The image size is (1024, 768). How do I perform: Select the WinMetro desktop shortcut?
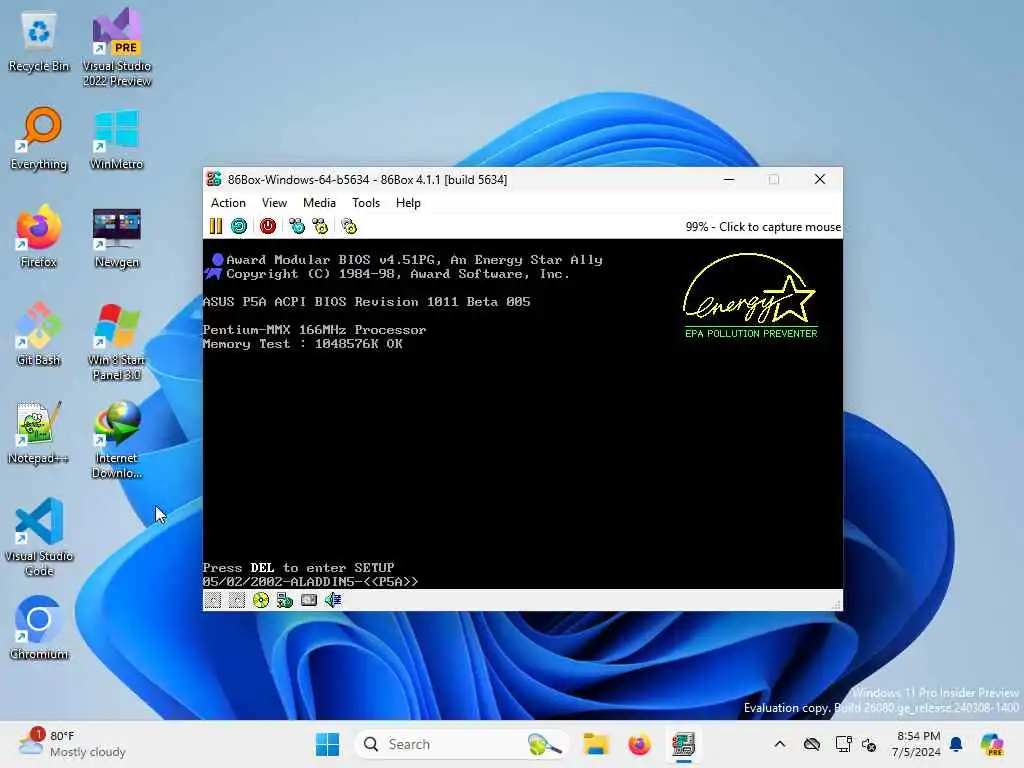116,139
